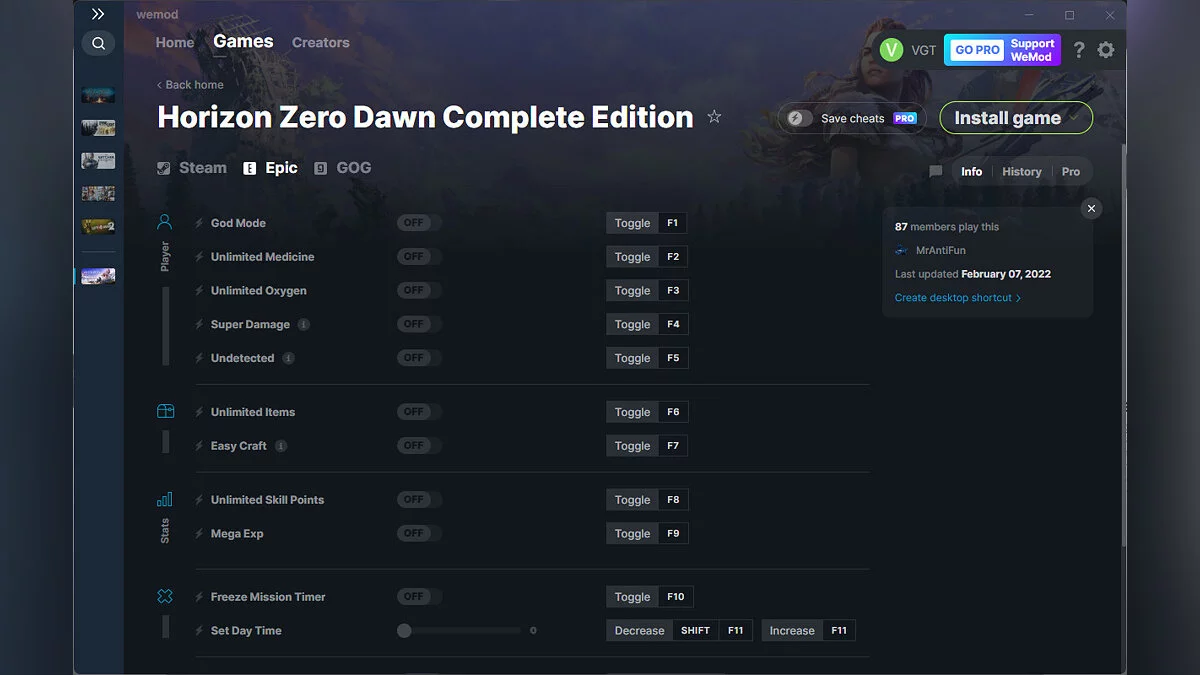Image resolution: width=1200 pixels, height=675 pixels.
Task: Select the Steam platform tab
Action: pyautogui.click(x=192, y=168)
